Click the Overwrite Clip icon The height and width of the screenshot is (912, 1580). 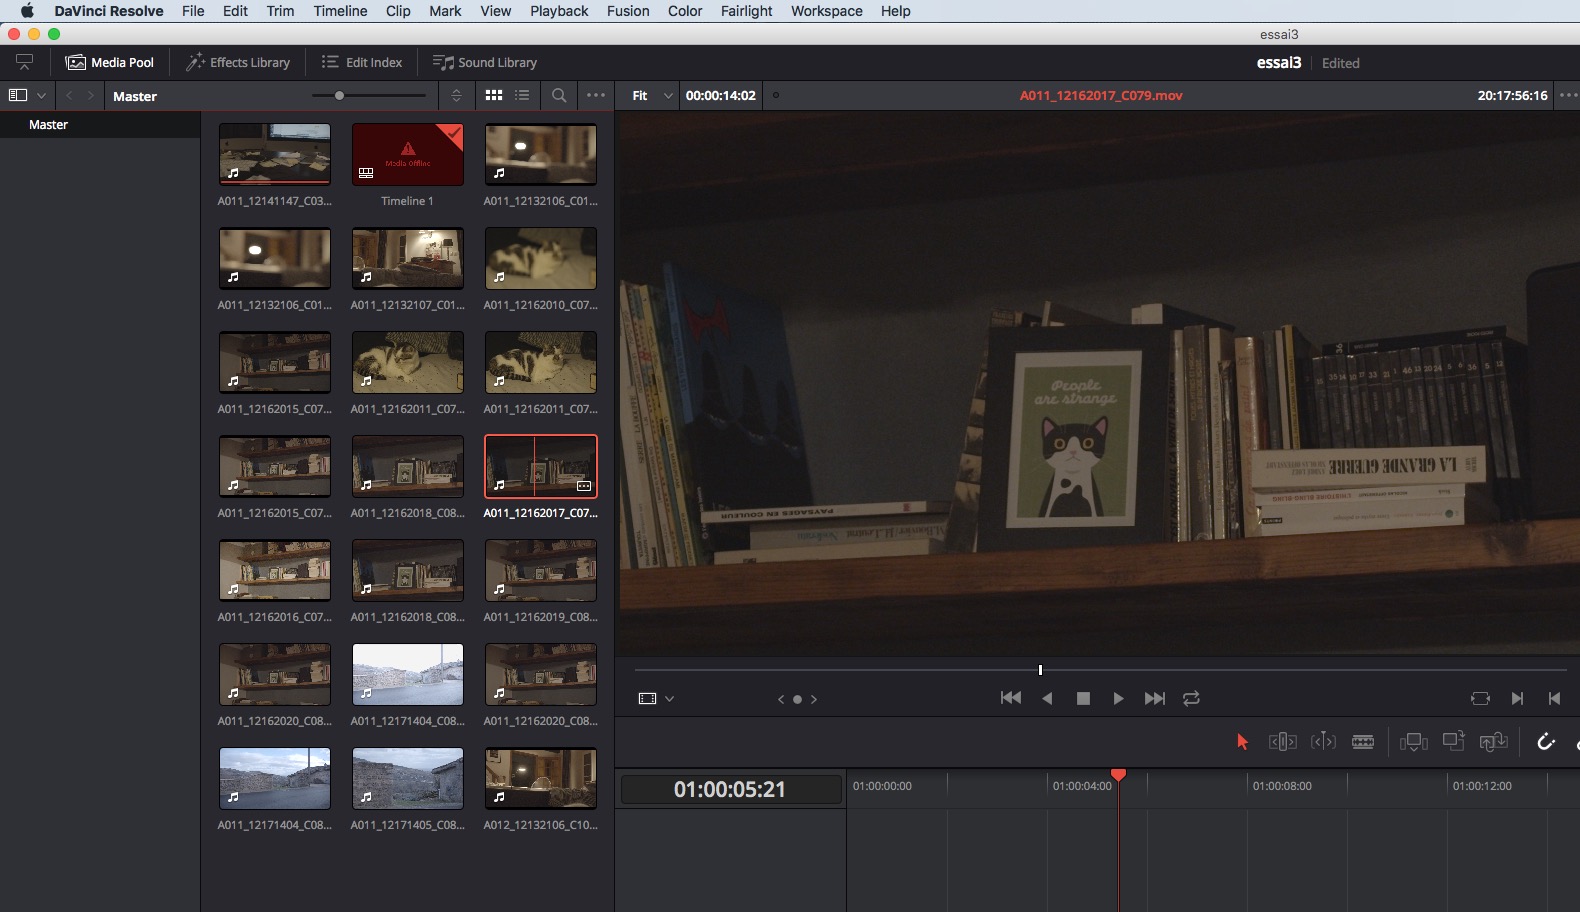pyautogui.click(x=1453, y=741)
